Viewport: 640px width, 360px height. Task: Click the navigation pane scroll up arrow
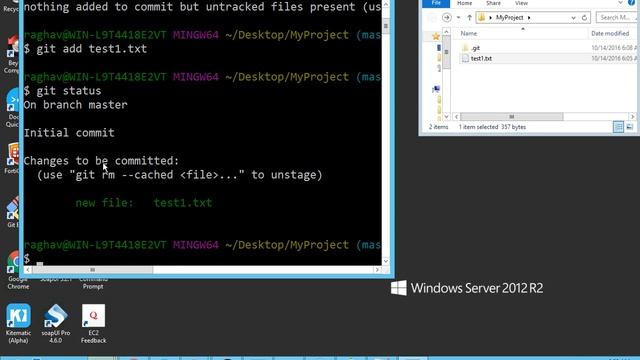[x=447, y=32]
